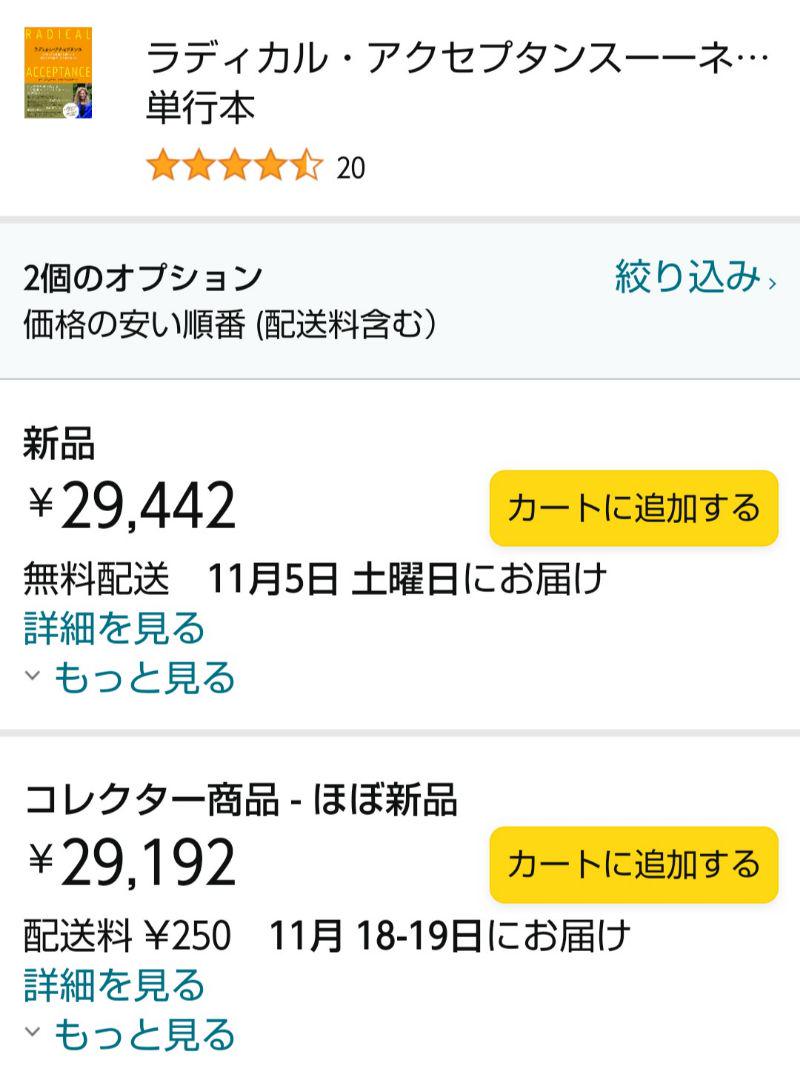Open the 絞り込み filter link
This screenshot has width=800, height=1080.
click(688, 276)
